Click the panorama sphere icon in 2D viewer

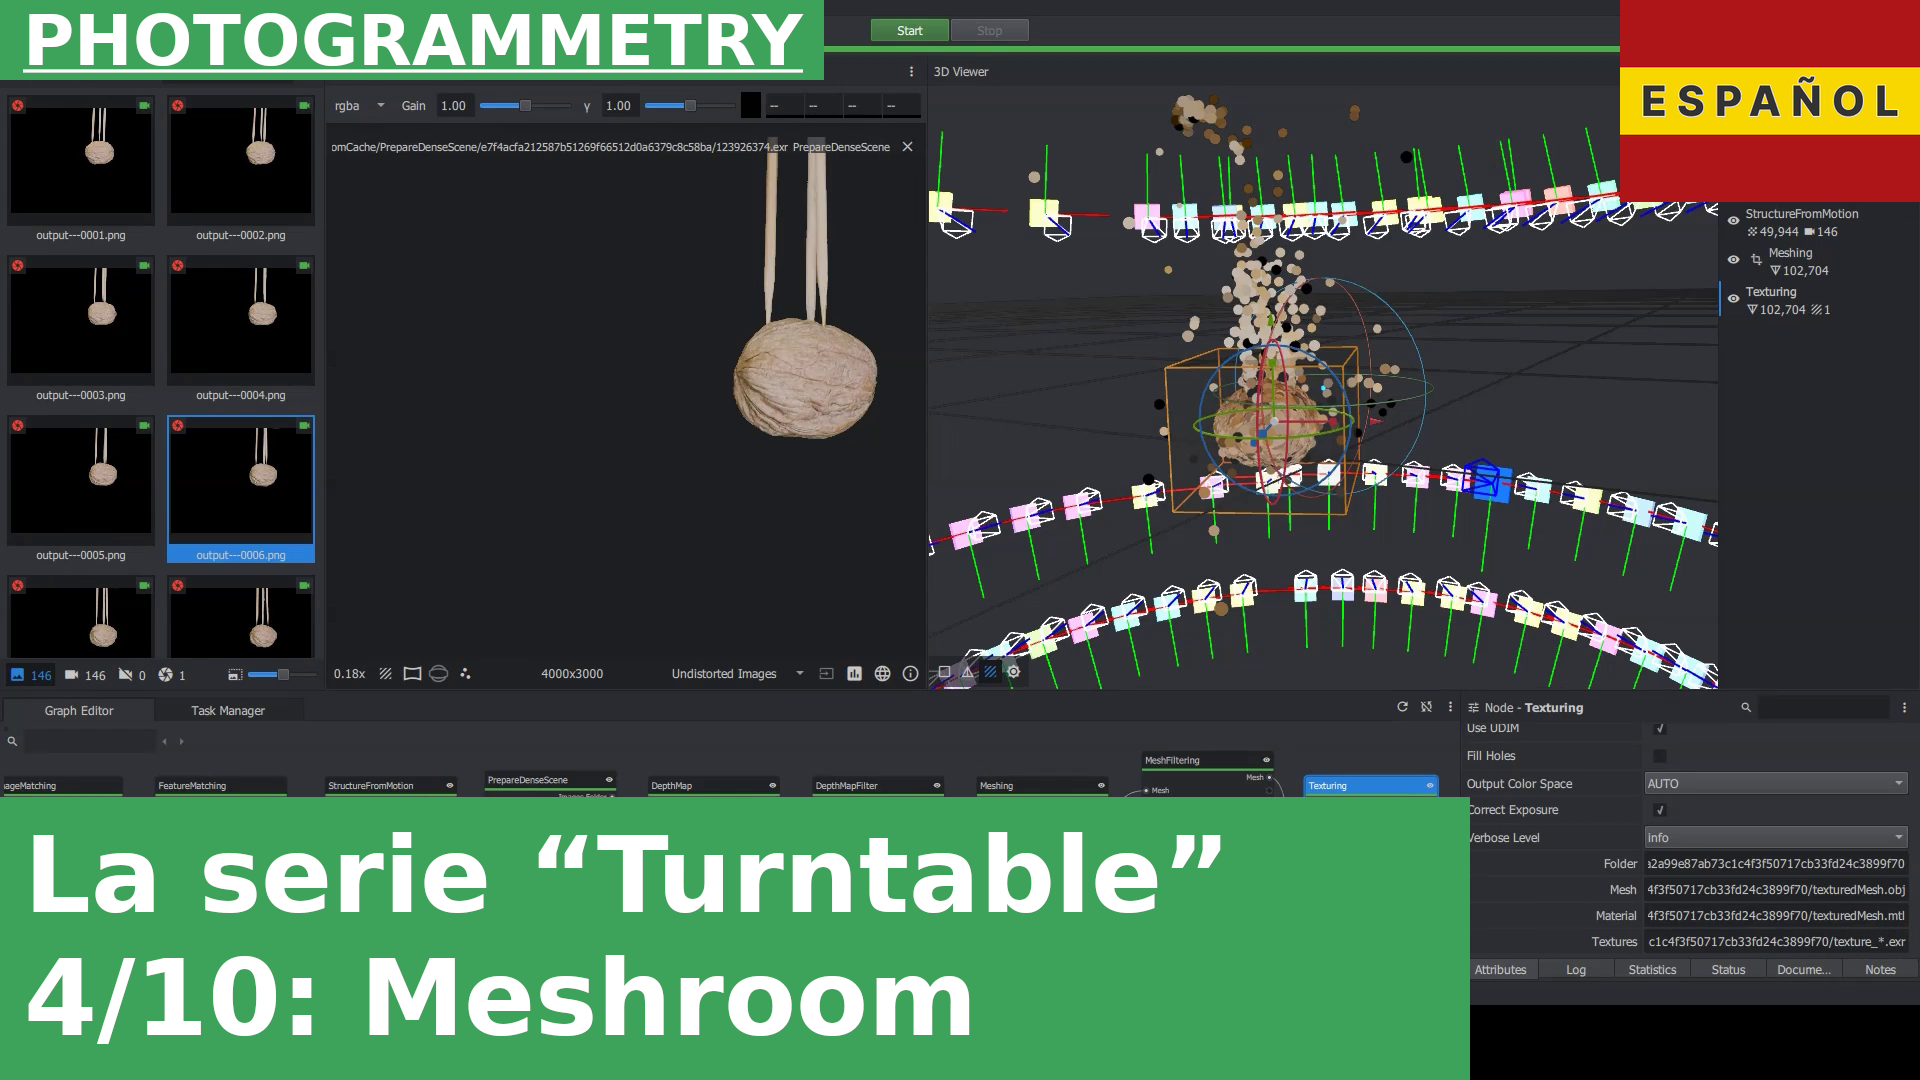coord(438,674)
